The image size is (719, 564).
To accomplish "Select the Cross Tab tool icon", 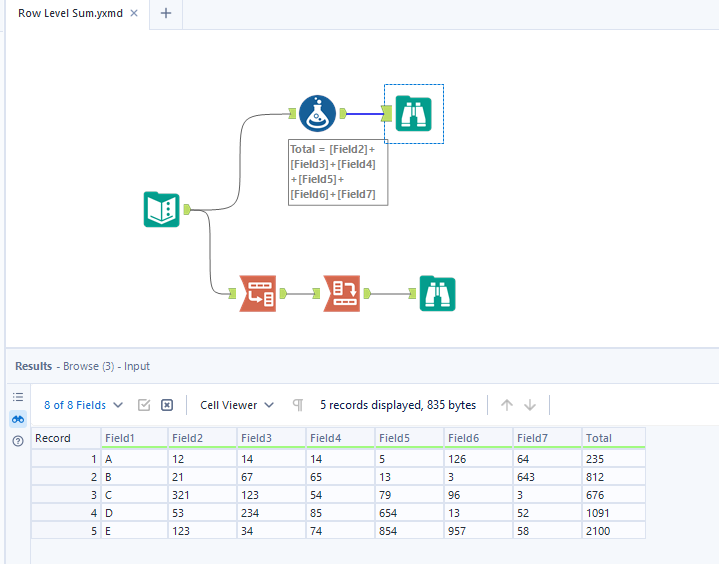I will (x=341, y=293).
